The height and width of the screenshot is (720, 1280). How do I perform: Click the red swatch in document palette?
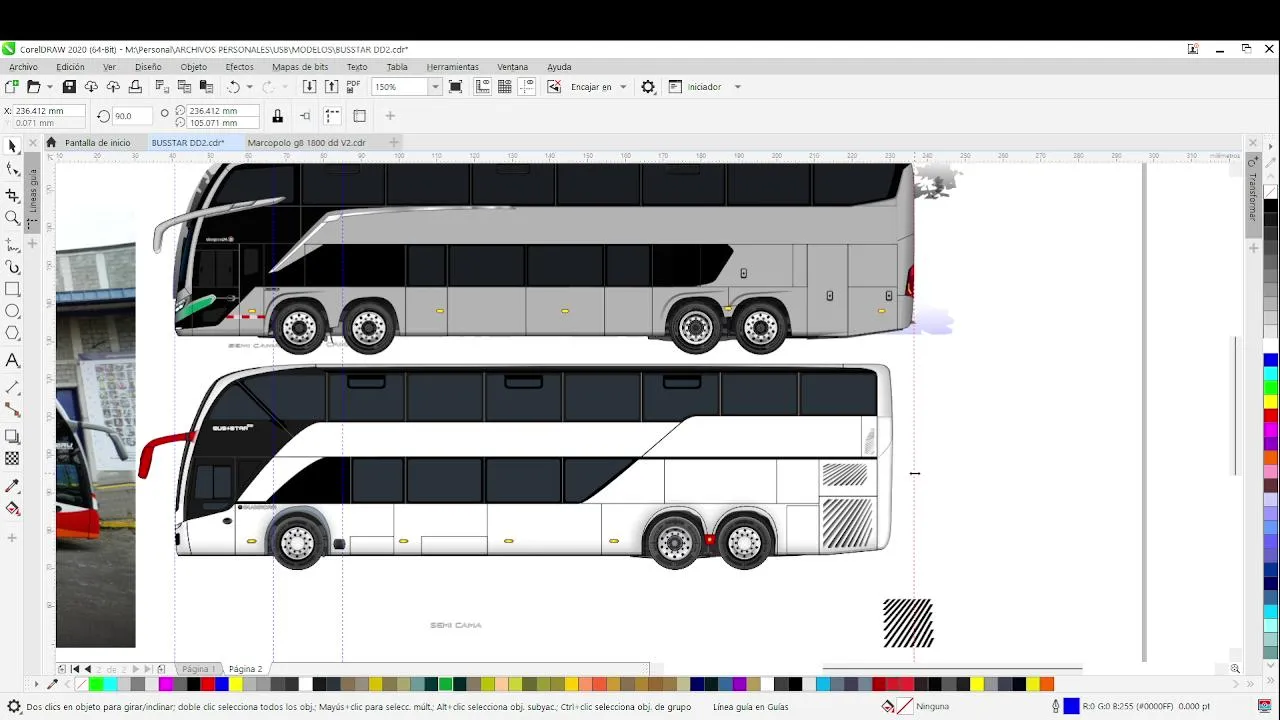pyautogui.click(x=208, y=684)
